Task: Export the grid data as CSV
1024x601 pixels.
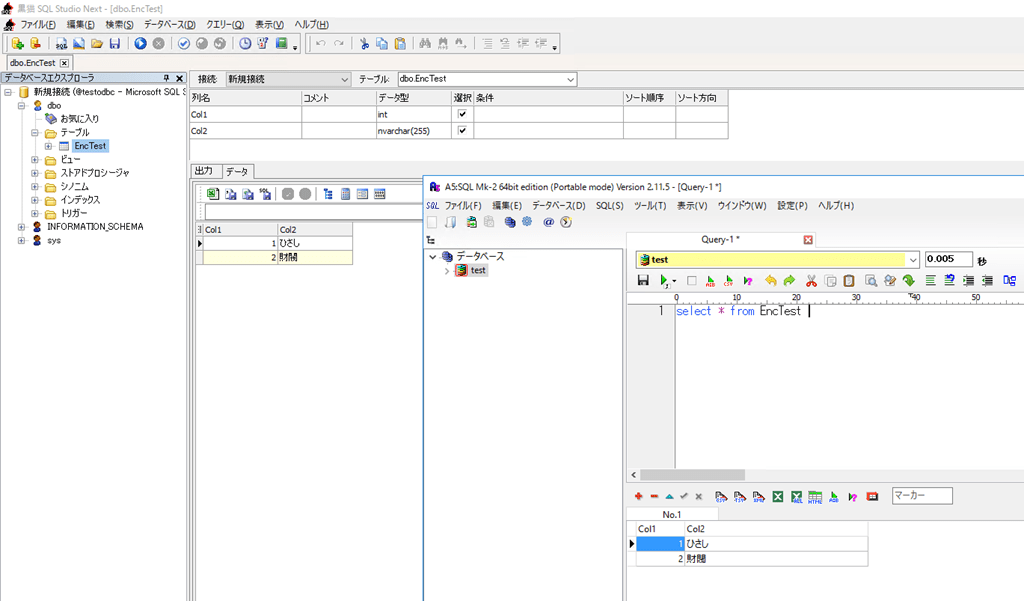Action: (x=719, y=497)
